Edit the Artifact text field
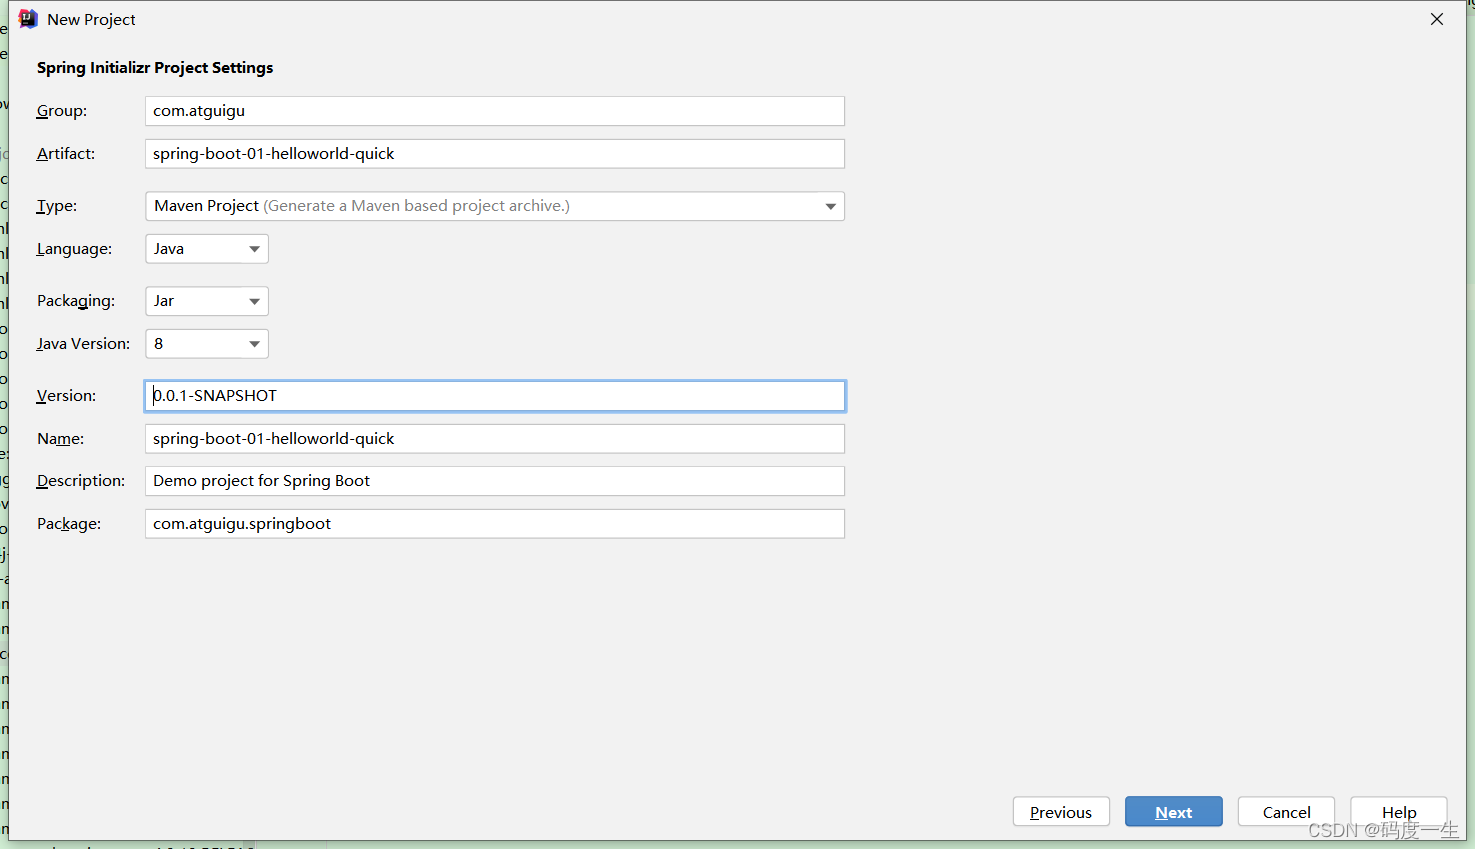Image resolution: width=1475 pixels, height=849 pixels. pyautogui.click(x=495, y=154)
